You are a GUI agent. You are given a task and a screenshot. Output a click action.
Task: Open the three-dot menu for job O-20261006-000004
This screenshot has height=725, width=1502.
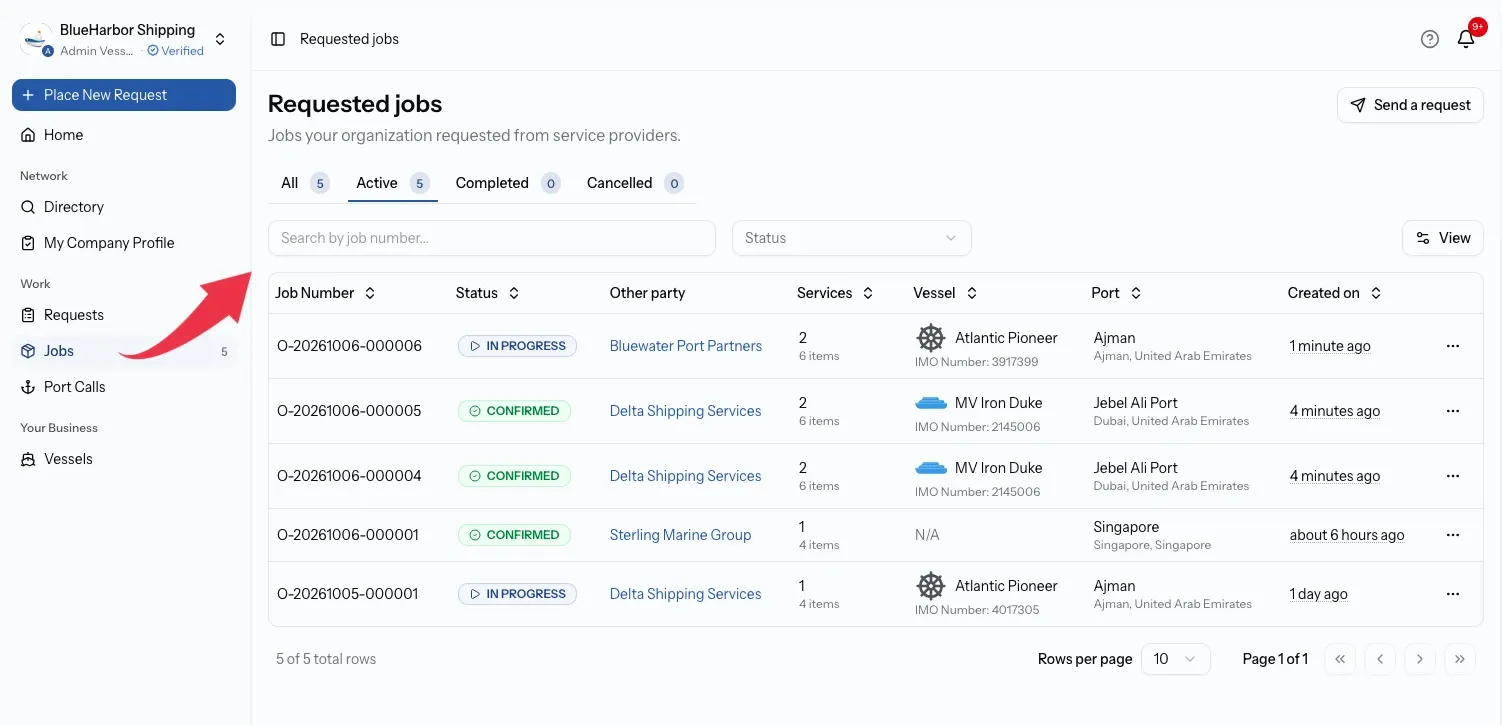click(x=1453, y=476)
